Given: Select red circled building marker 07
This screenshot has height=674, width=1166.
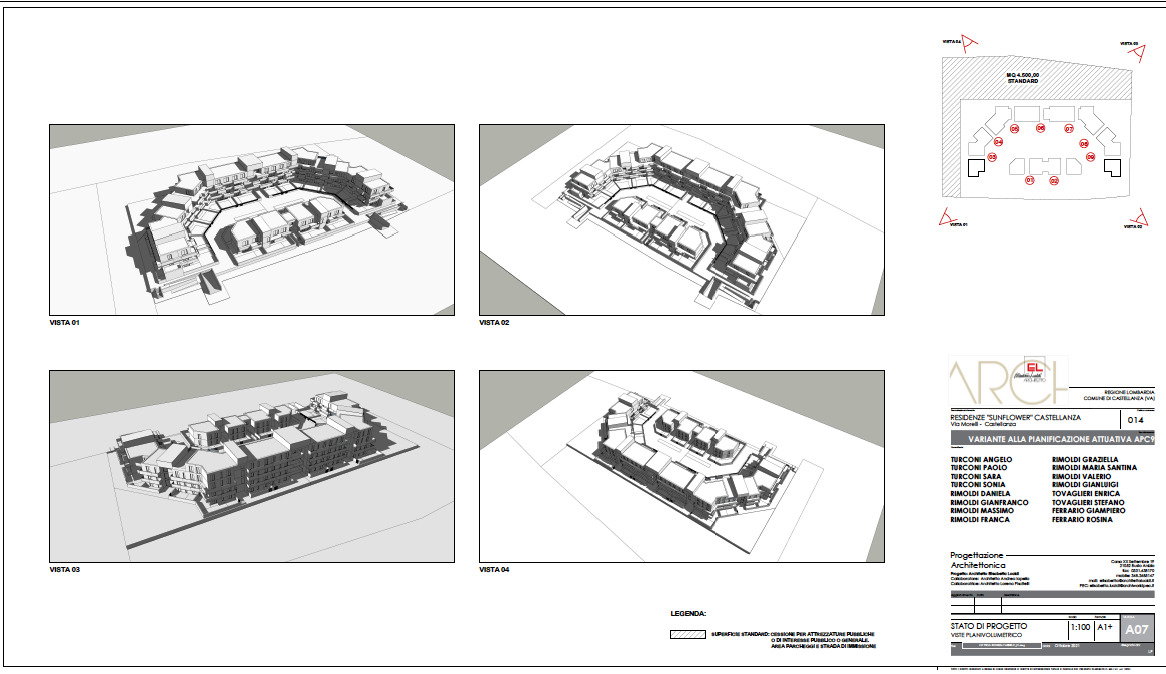Looking at the screenshot, I should pyautogui.click(x=1068, y=130).
